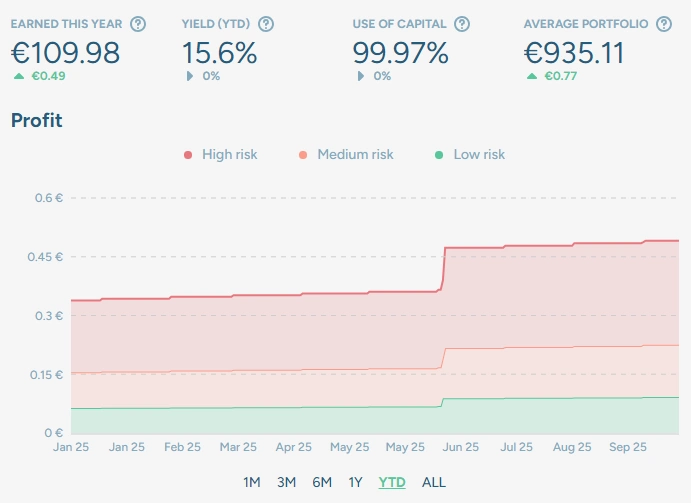Open the Use of Capital help tooltip
691x503 pixels.
click(x=461, y=24)
